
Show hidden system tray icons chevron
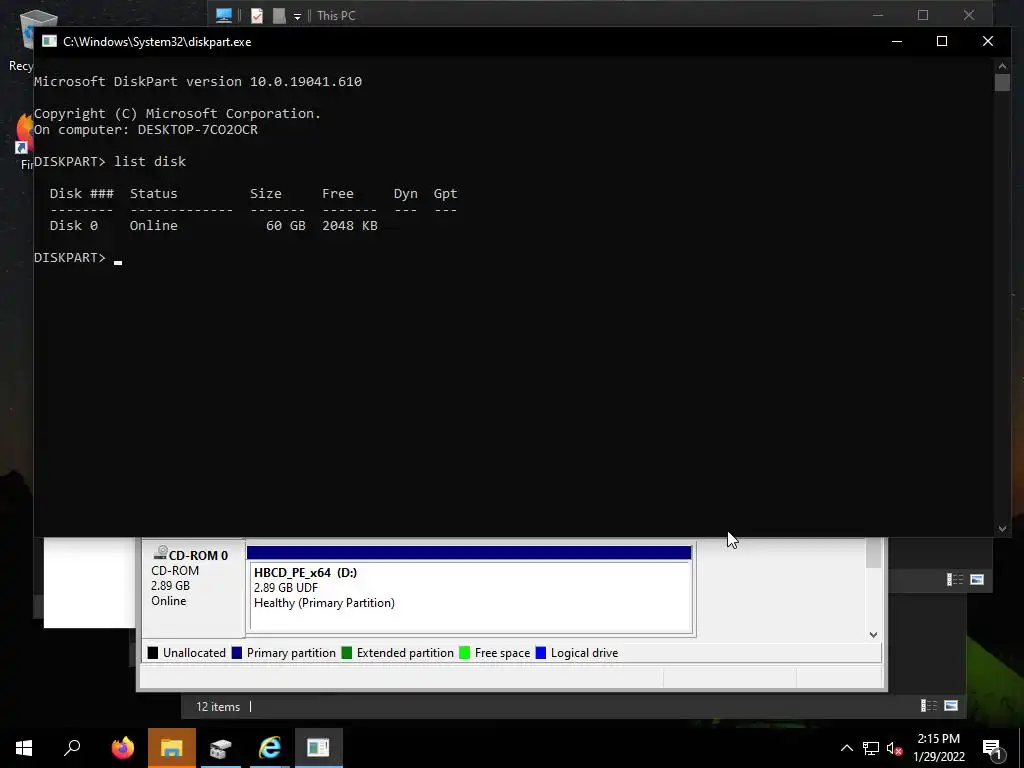tap(846, 748)
